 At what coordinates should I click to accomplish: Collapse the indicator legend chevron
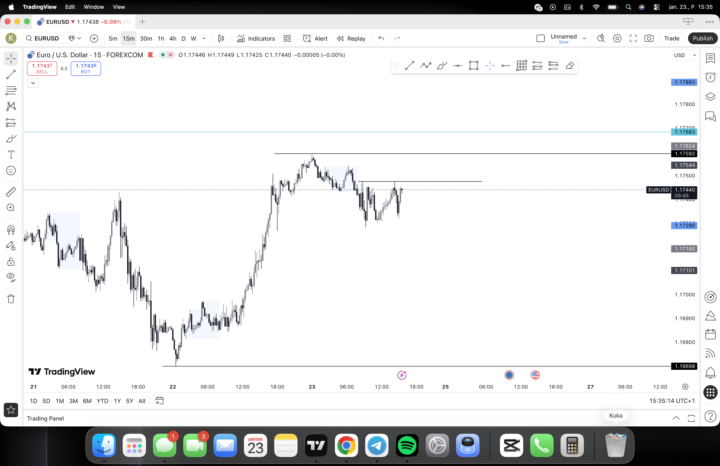(x=33, y=83)
